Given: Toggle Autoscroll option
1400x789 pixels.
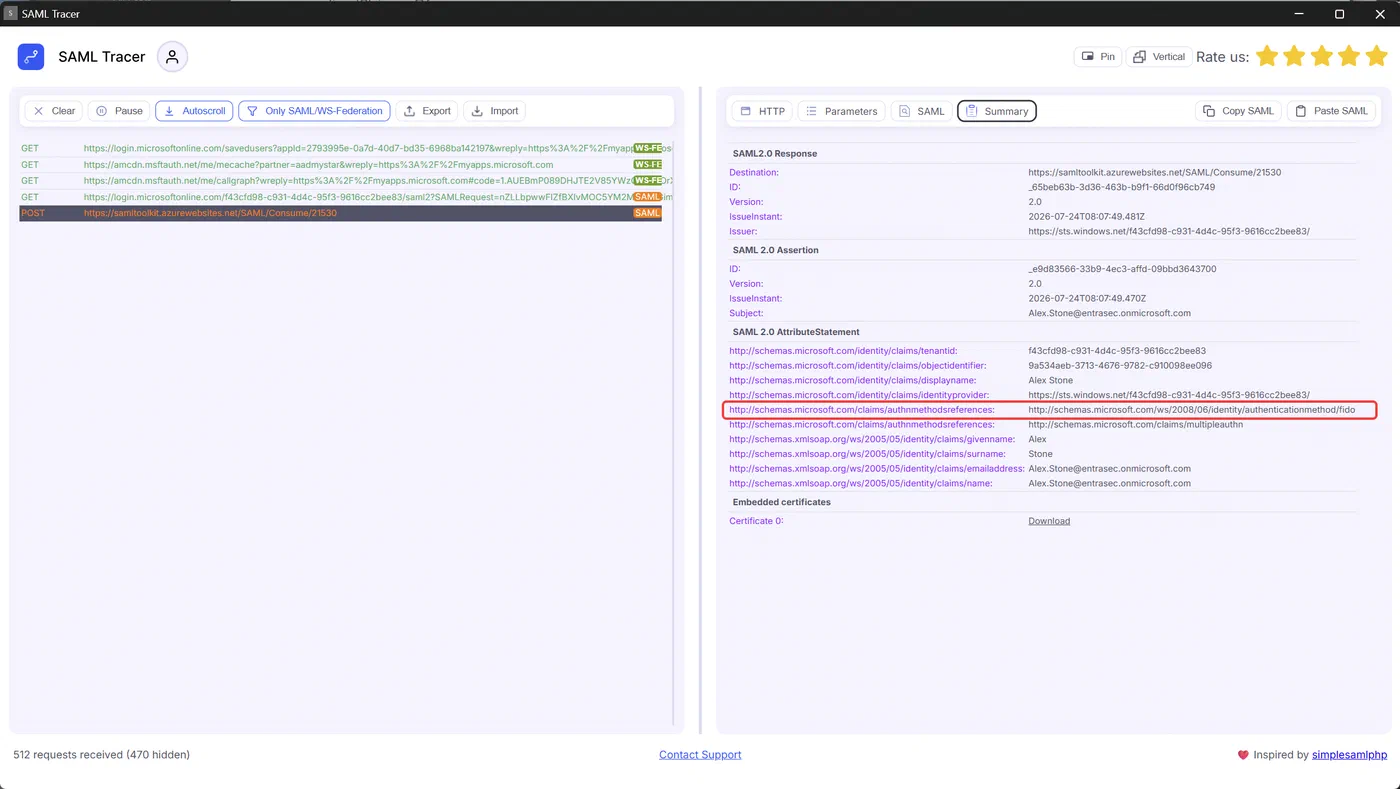Looking at the screenshot, I should (x=194, y=111).
